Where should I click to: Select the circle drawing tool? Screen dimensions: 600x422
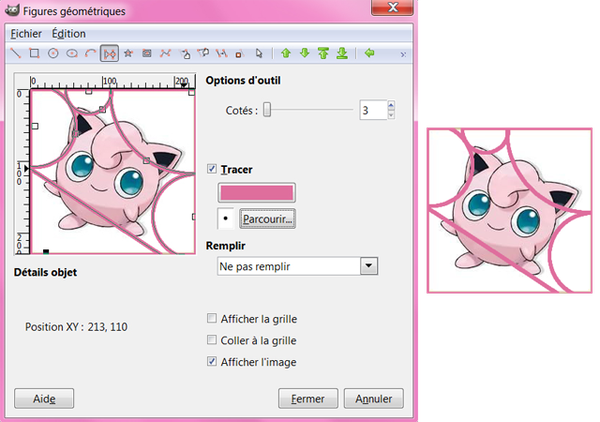pyautogui.click(x=53, y=53)
